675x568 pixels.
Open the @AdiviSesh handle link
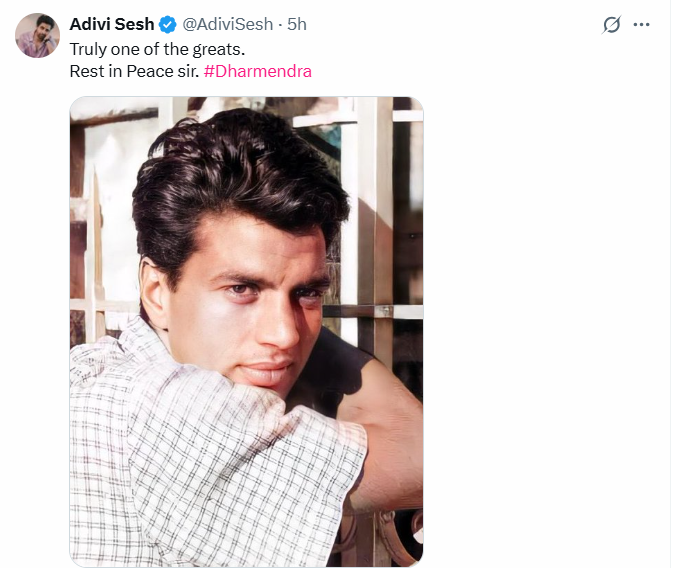[x=227, y=25]
